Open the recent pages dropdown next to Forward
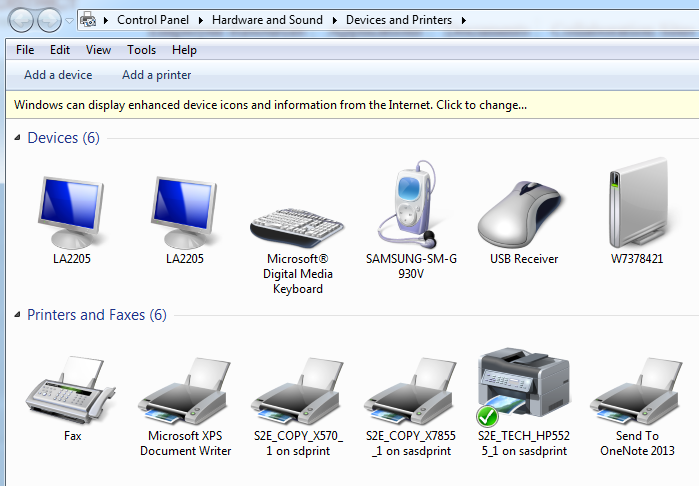The height and width of the screenshot is (486, 699). tap(69, 21)
